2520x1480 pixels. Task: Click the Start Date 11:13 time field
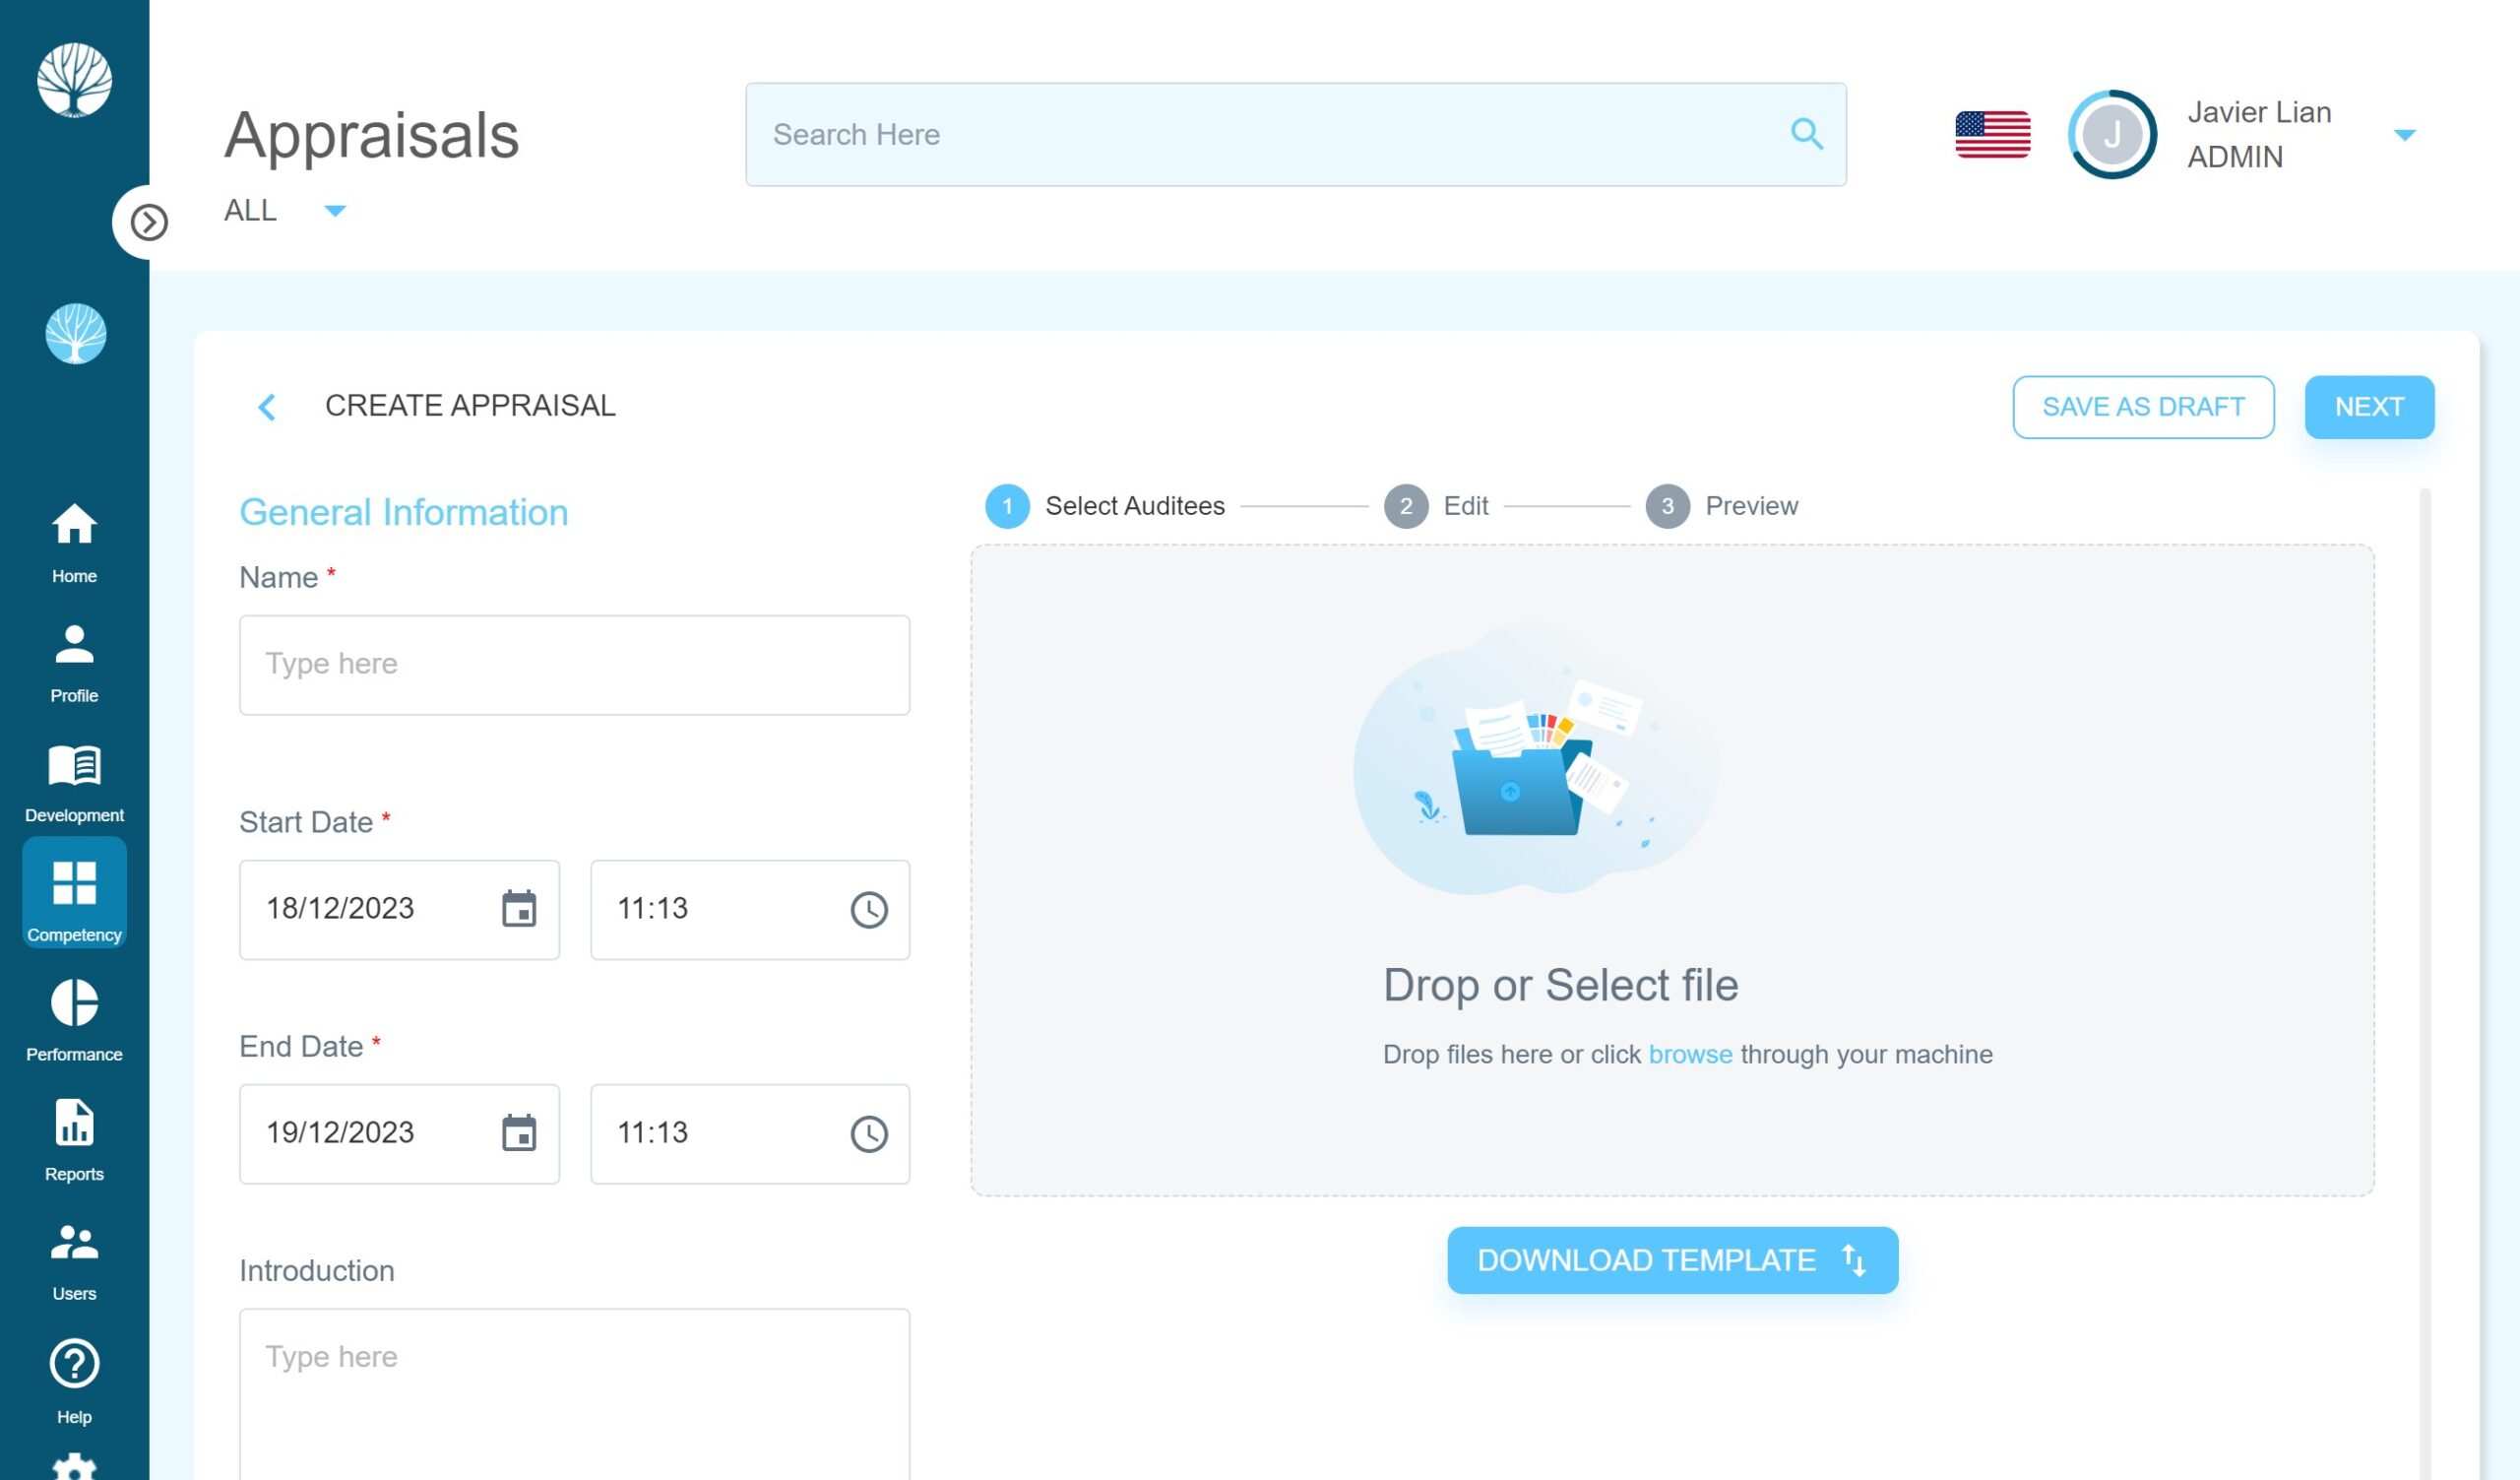click(x=750, y=909)
